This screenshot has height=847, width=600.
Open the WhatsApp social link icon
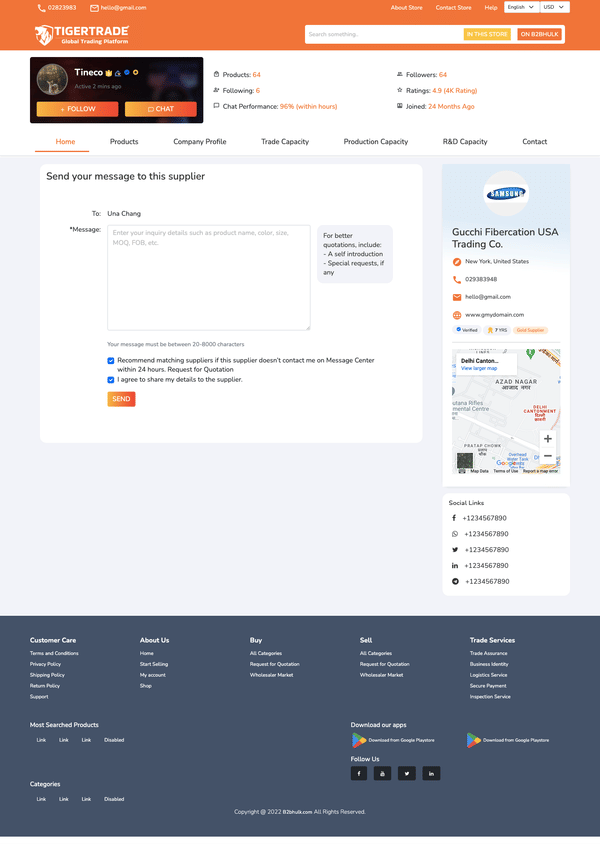(455, 534)
